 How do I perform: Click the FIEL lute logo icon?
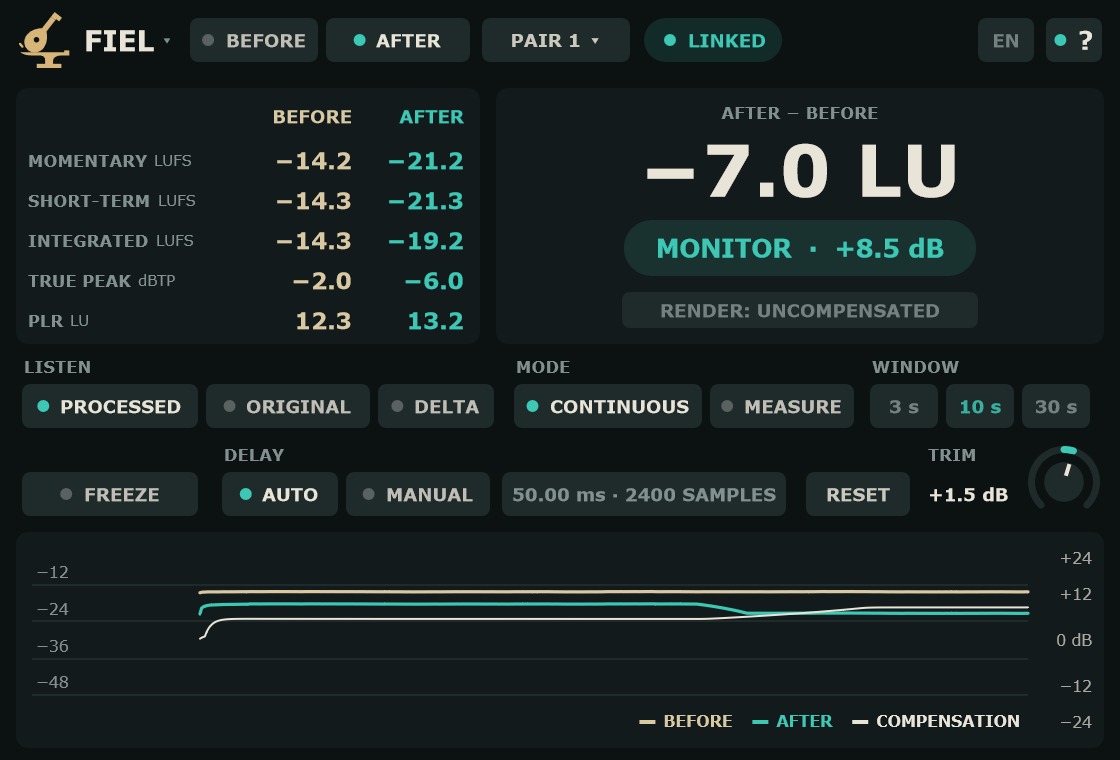point(44,41)
